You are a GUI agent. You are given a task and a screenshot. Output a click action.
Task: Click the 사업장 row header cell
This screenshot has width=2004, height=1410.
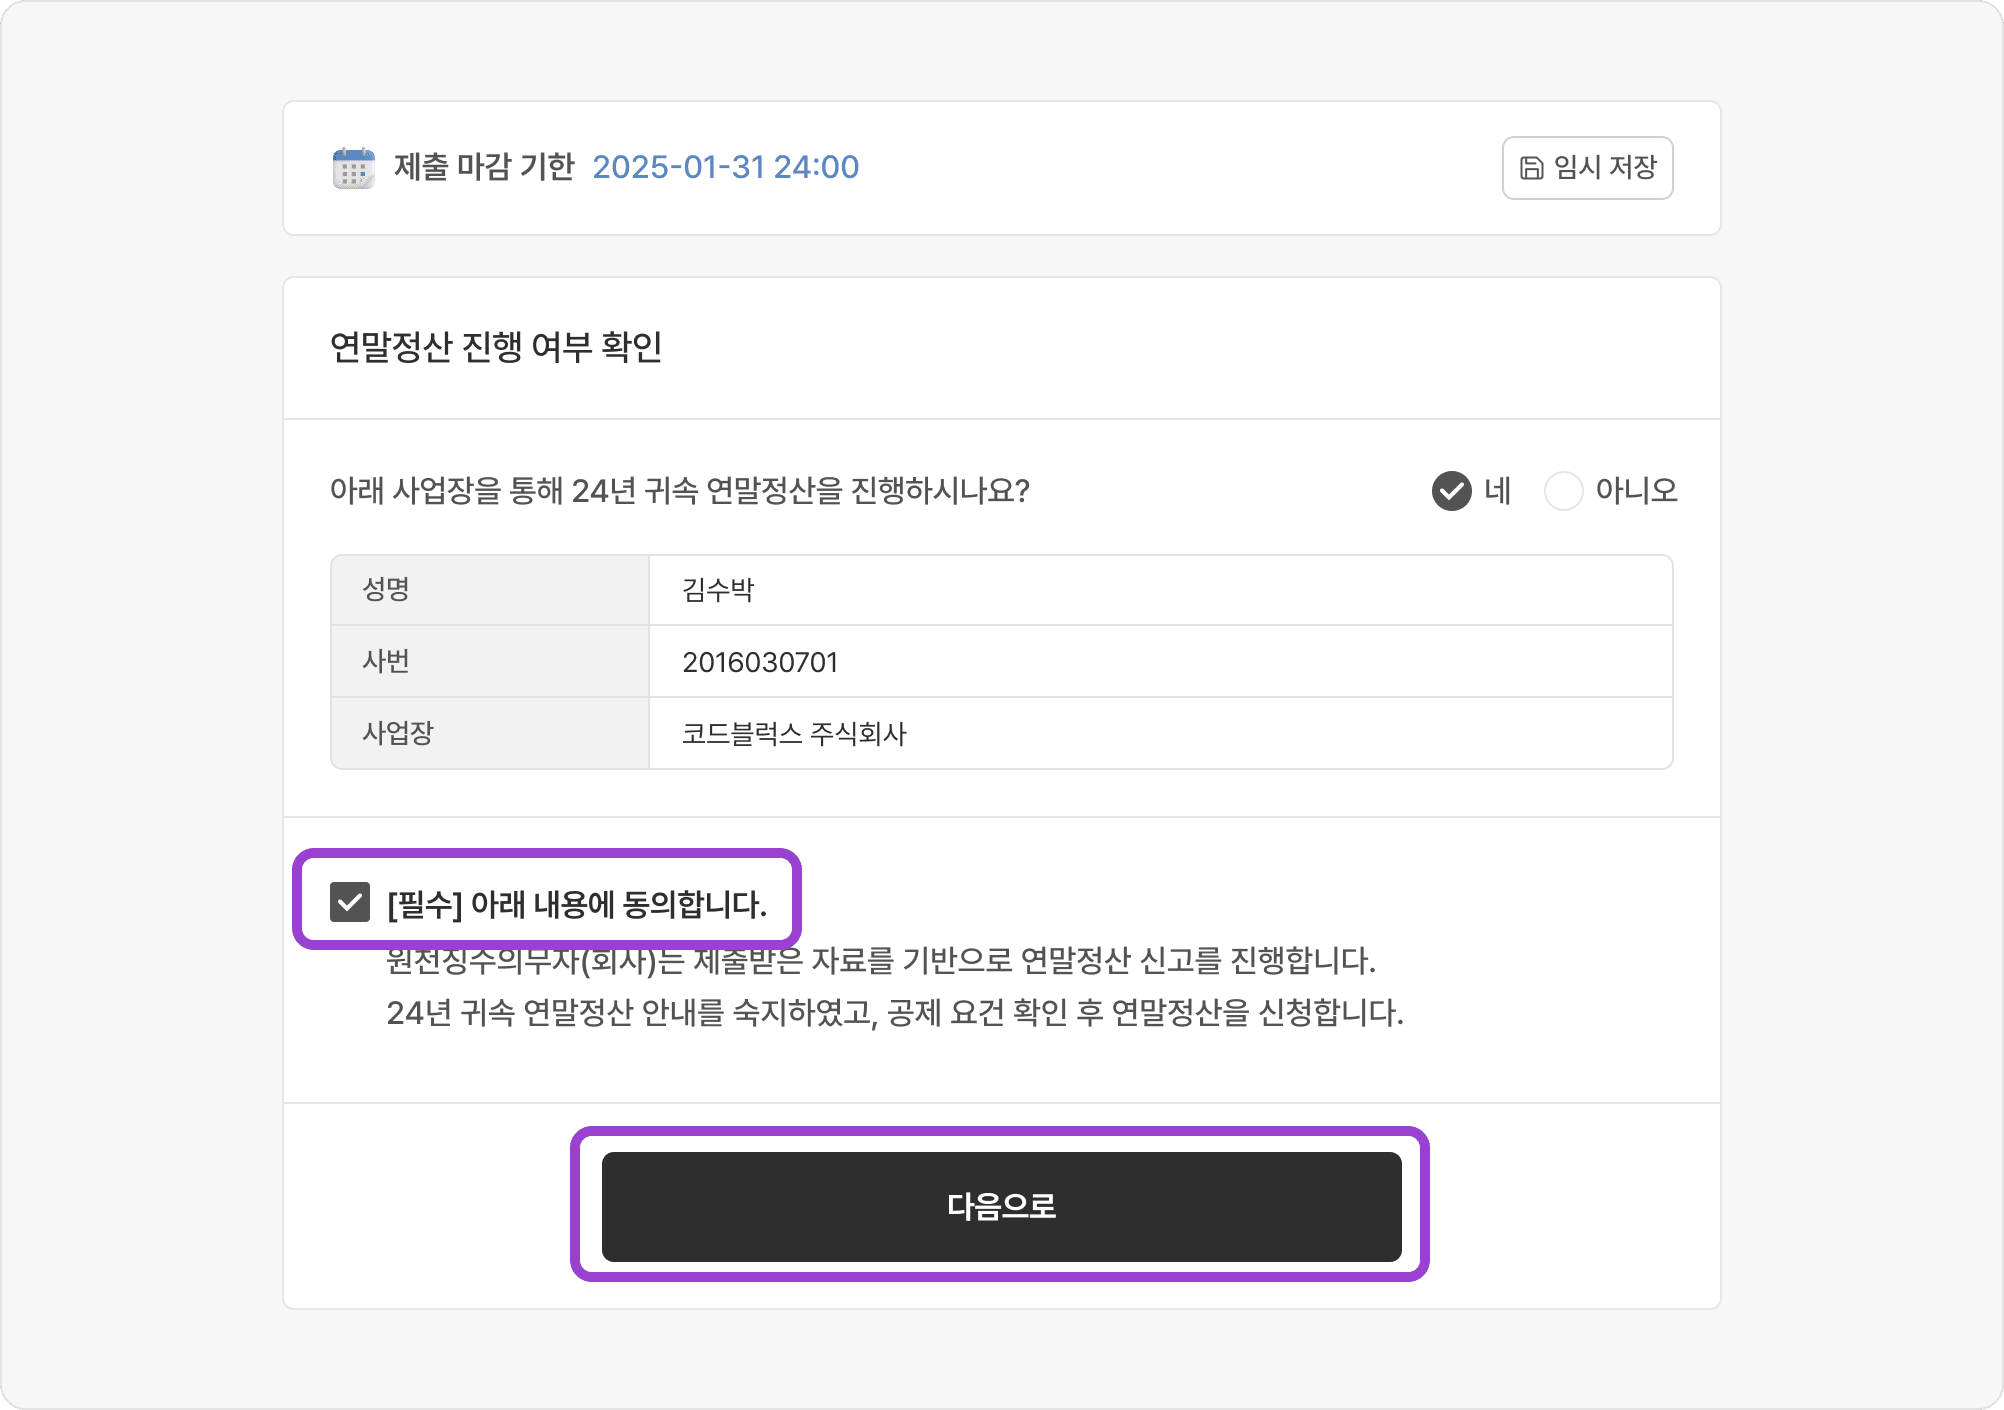(x=490, y=733)
